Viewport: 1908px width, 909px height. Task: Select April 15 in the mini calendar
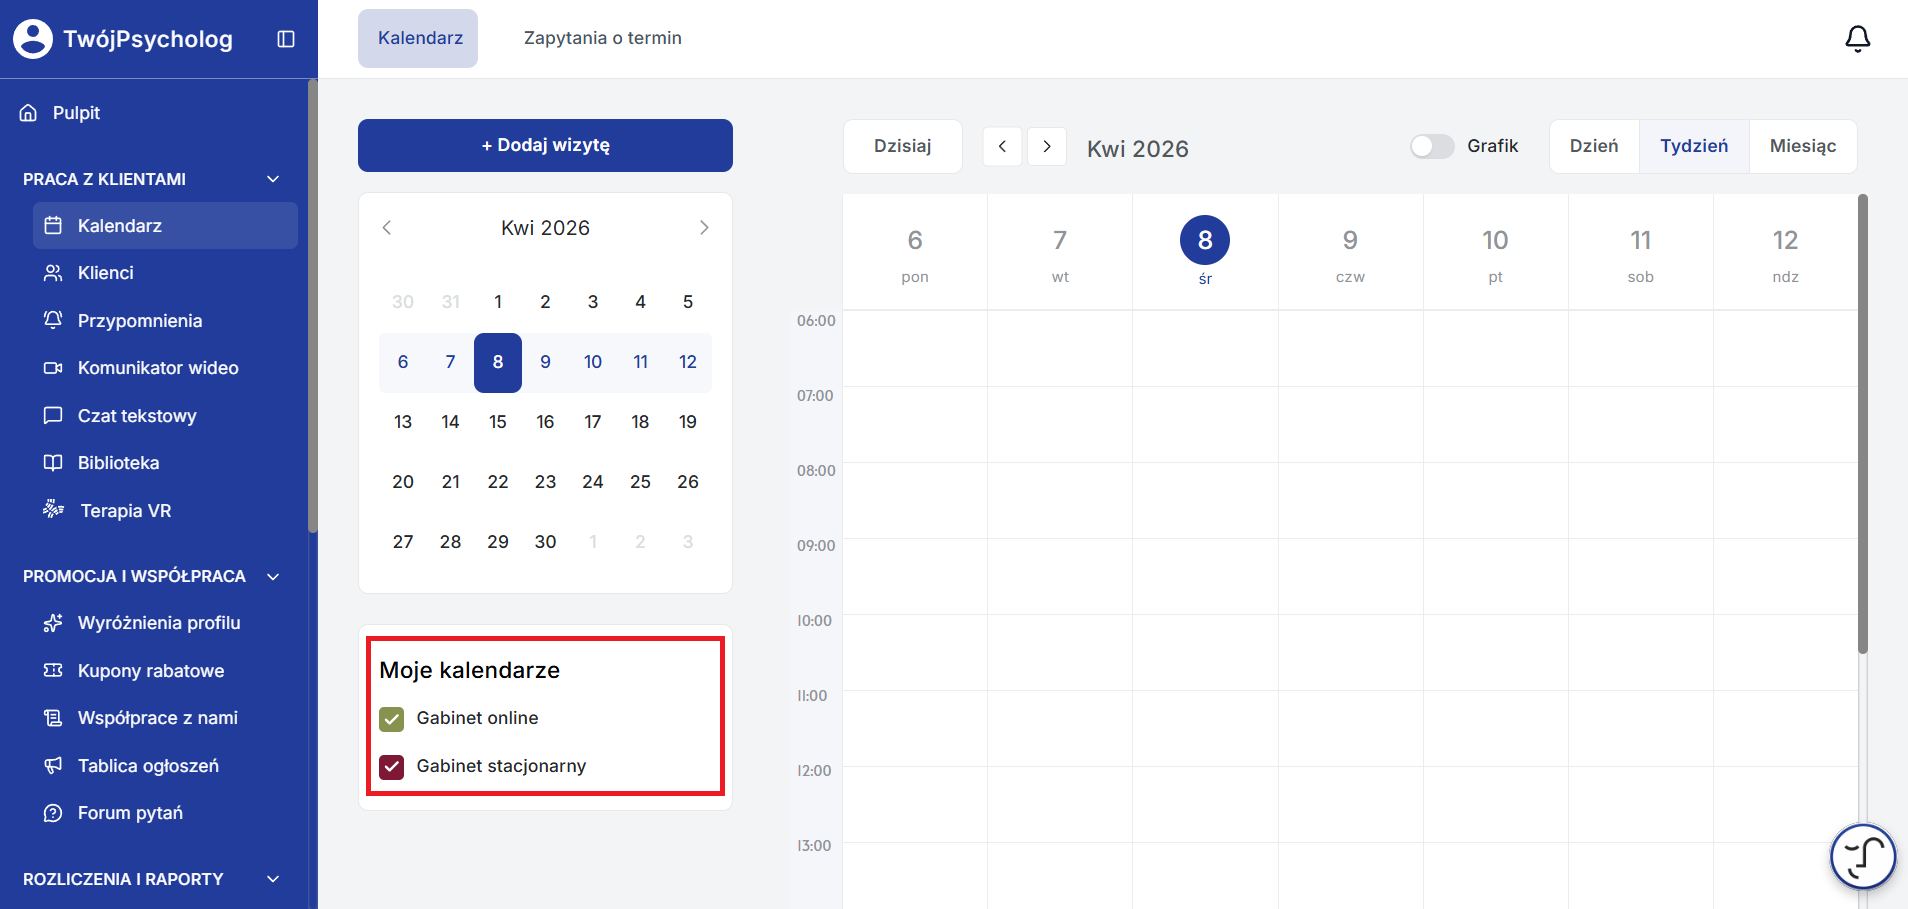498,422
